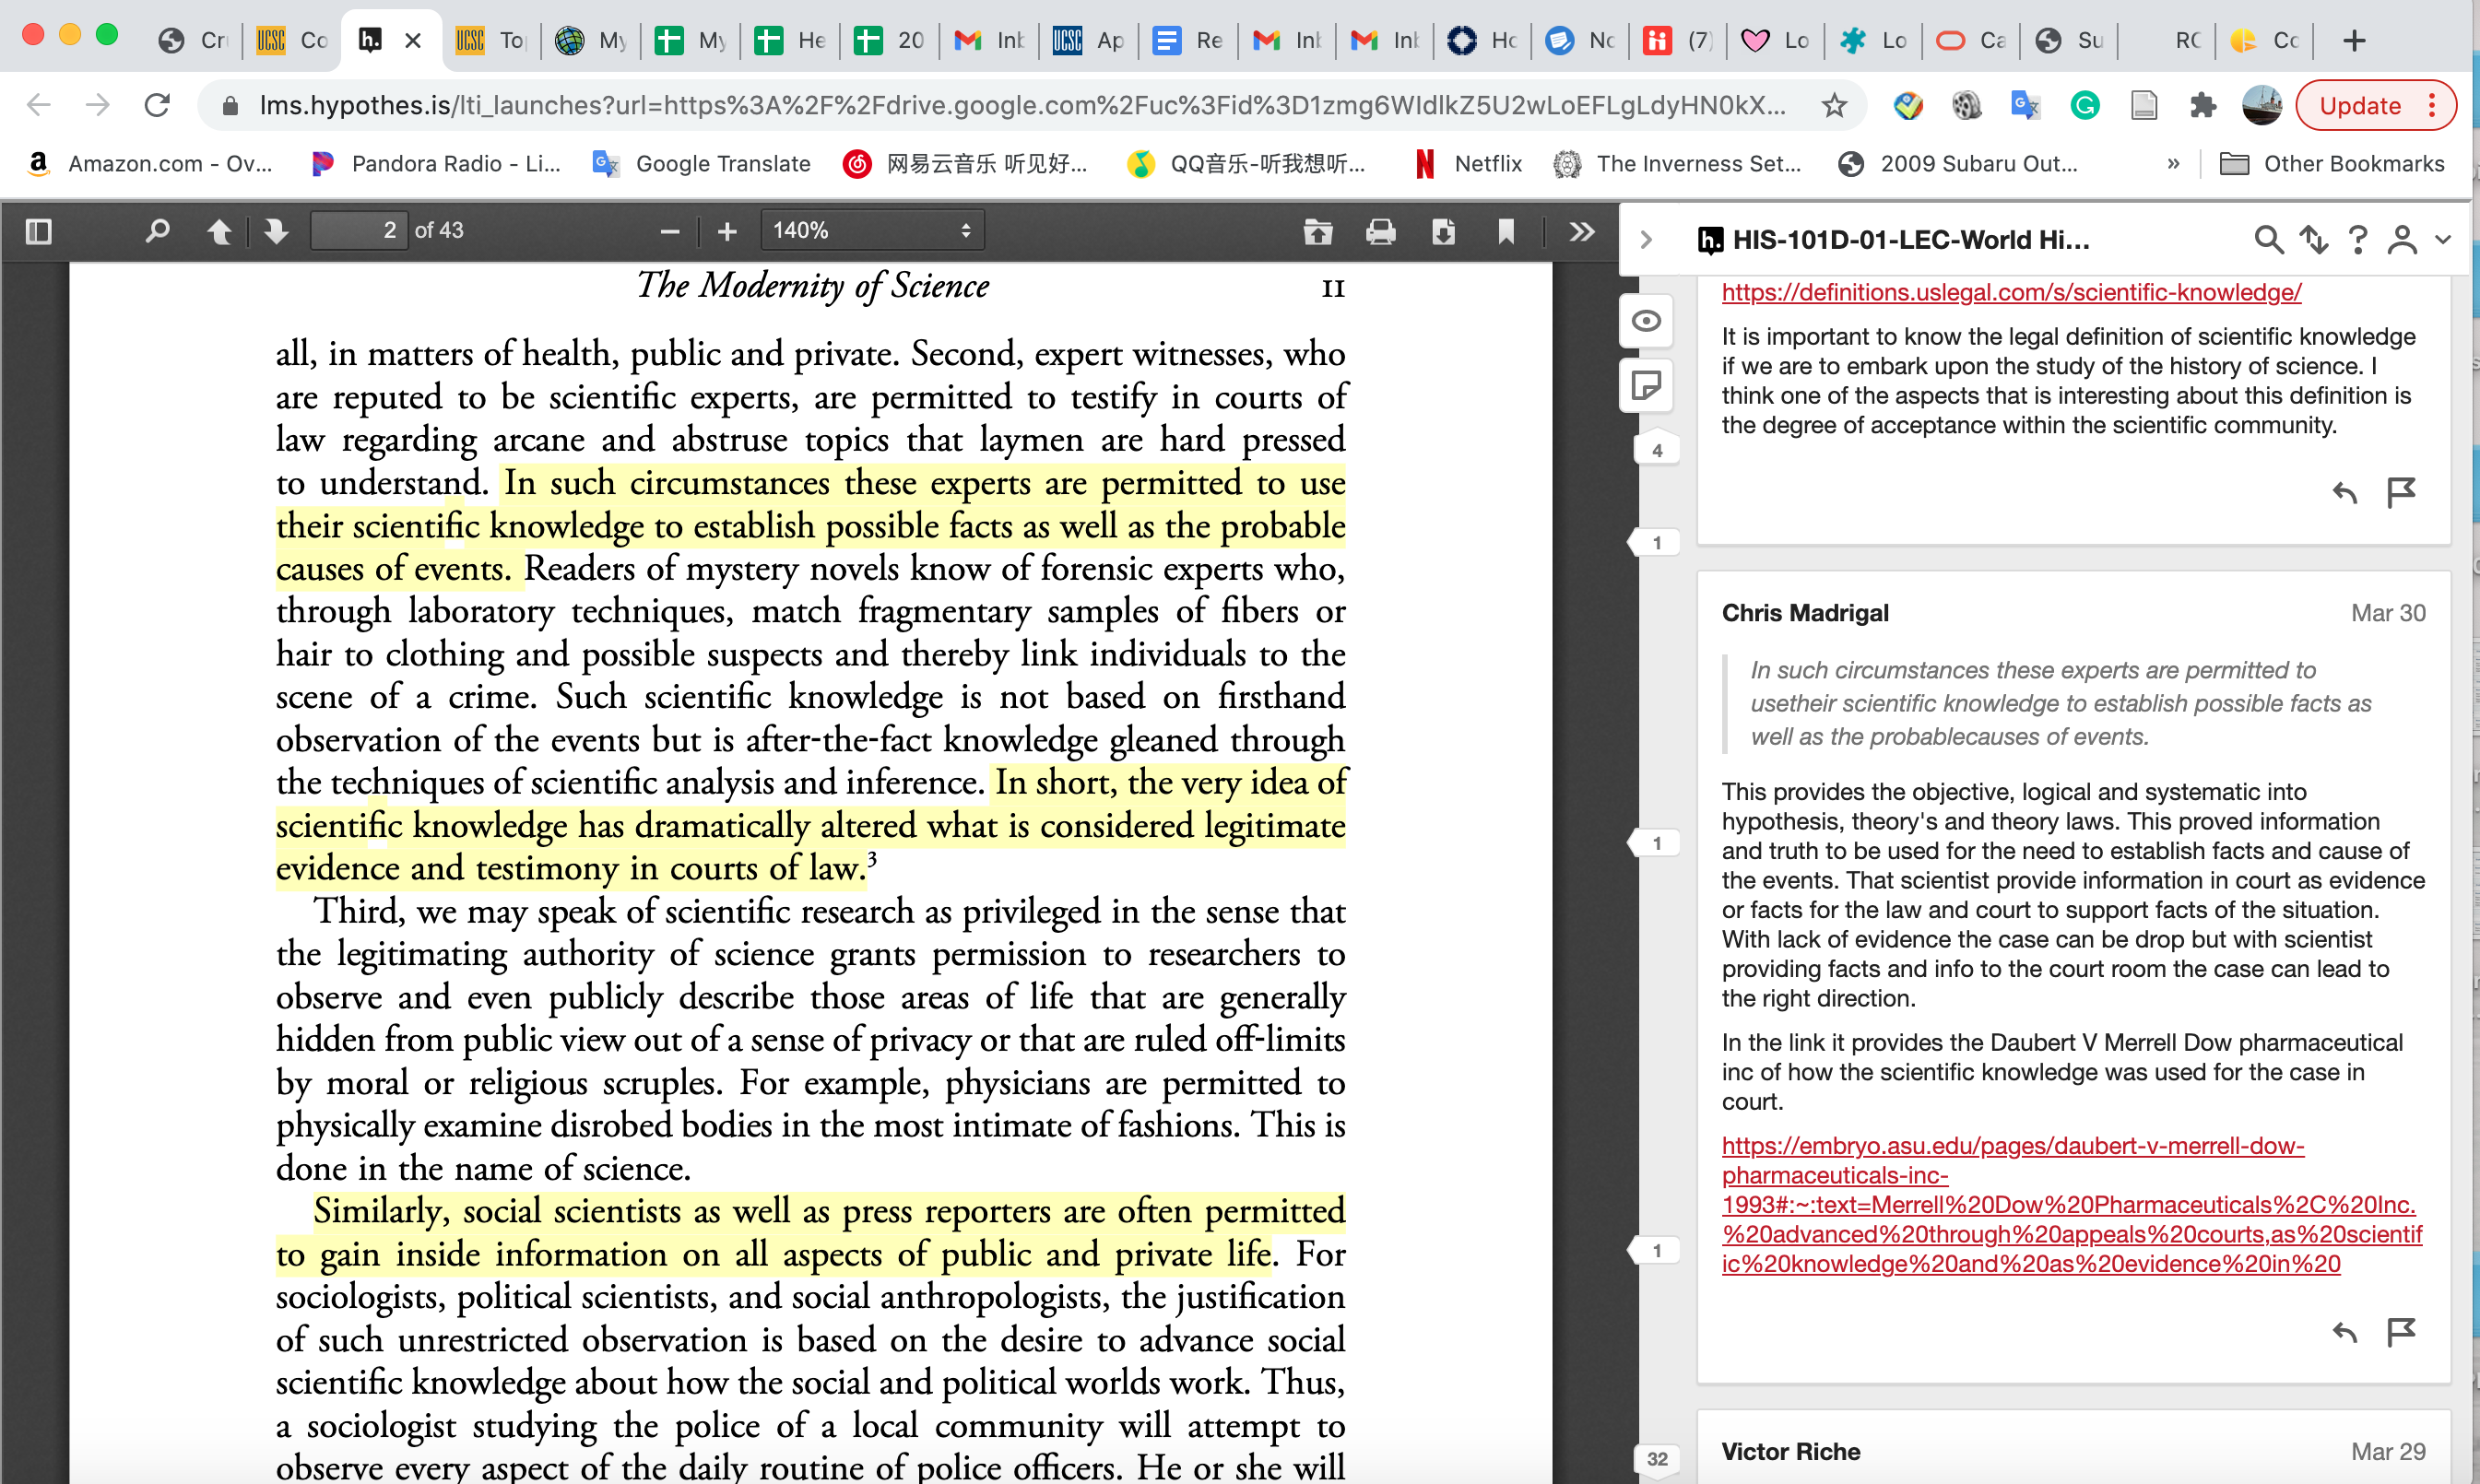The image size is (2480, 1484).
Task: Open PDF find-in-document search
Action: tap(157, 231)
